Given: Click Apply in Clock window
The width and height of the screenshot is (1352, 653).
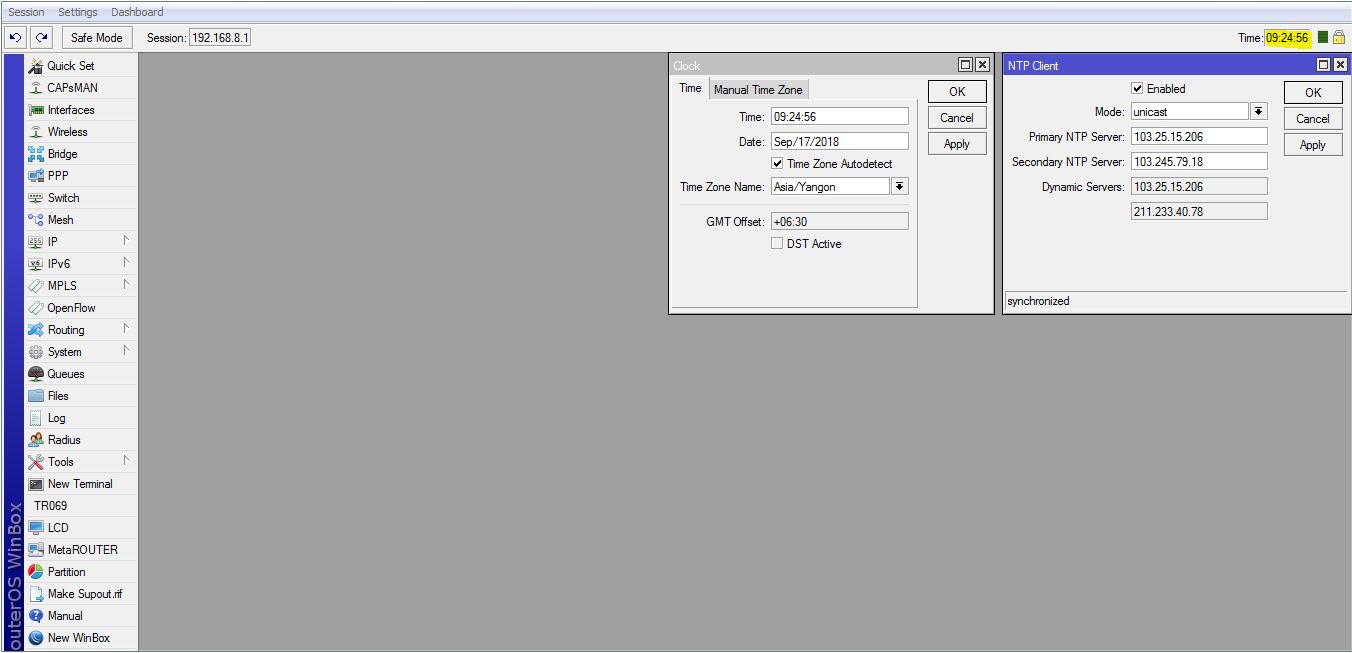Looking at the screenshot, I should click(957, 144).
